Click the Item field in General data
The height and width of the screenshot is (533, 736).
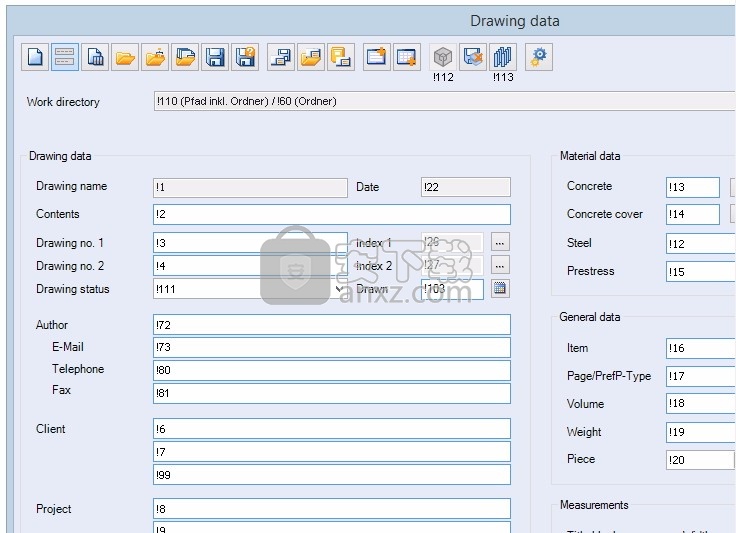click(x=700, y=348)
